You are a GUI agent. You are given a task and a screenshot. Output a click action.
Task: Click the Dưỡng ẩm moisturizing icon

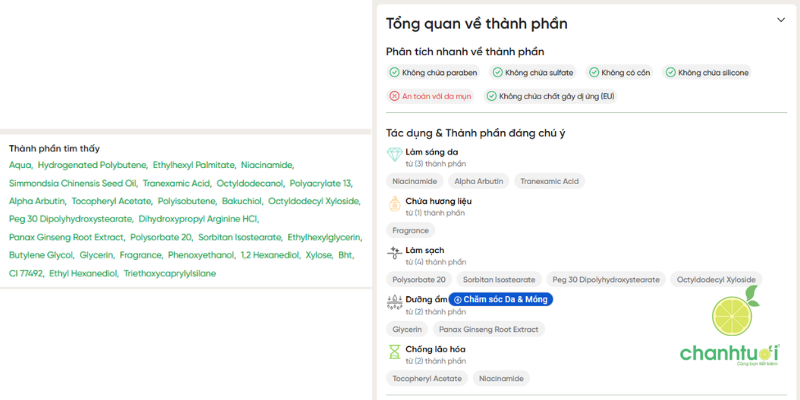coord(394,304)
